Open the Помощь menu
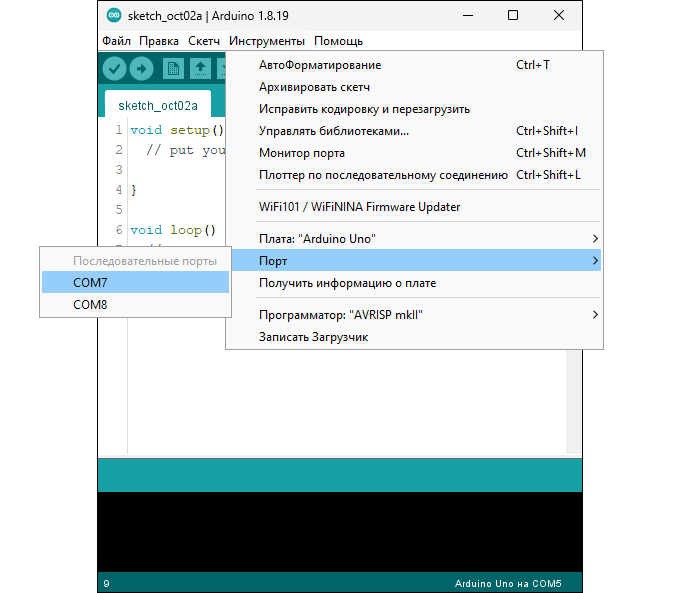Screen dimensions: 680x593 [338, 41]
